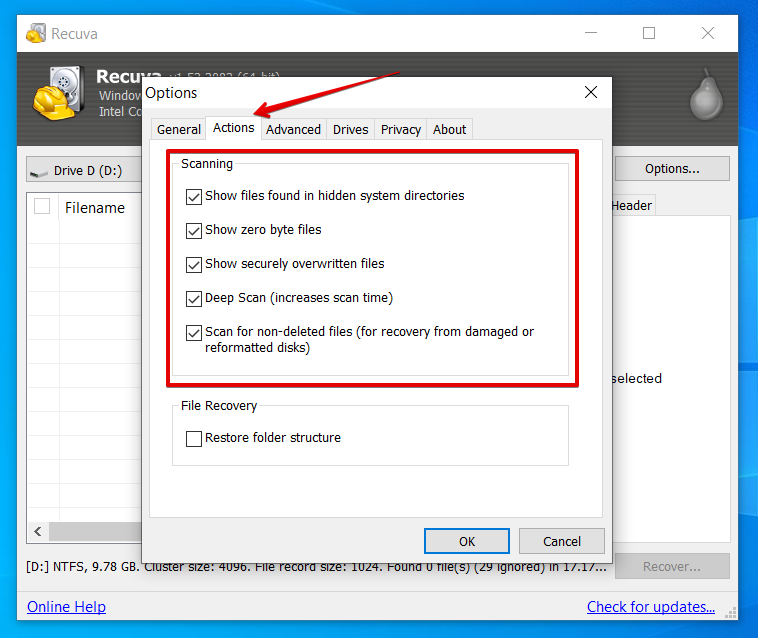Click Cancel in Options dialog
758x638 pixels.
point(562,541)
